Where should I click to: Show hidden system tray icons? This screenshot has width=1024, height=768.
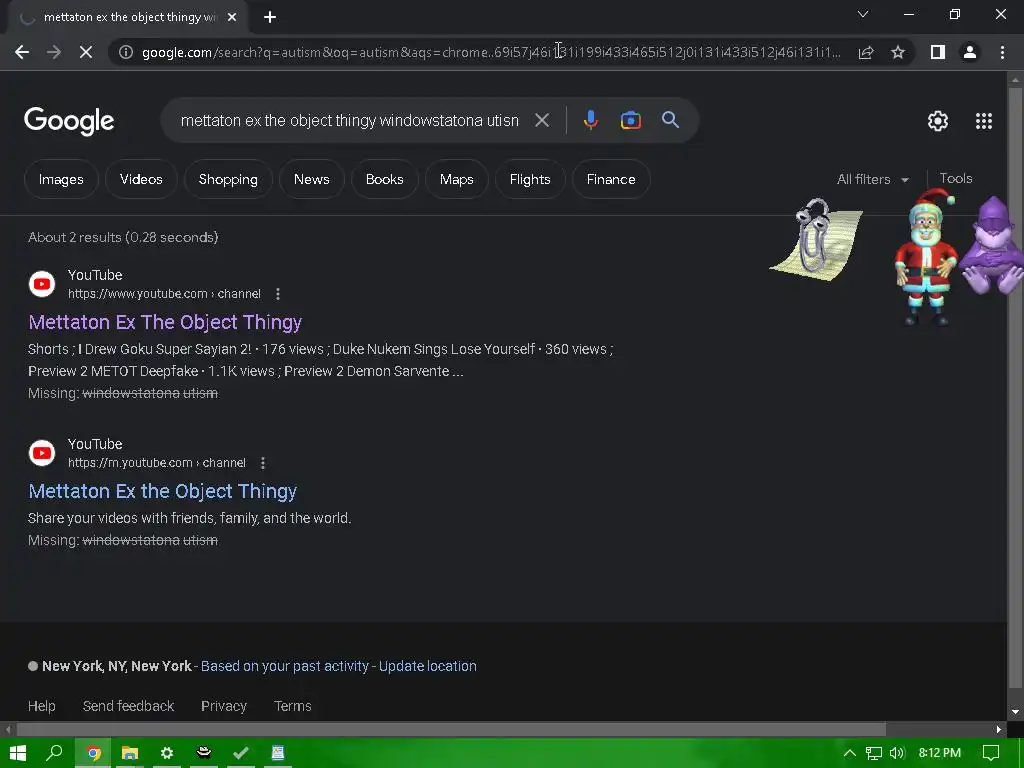(850, 753)
